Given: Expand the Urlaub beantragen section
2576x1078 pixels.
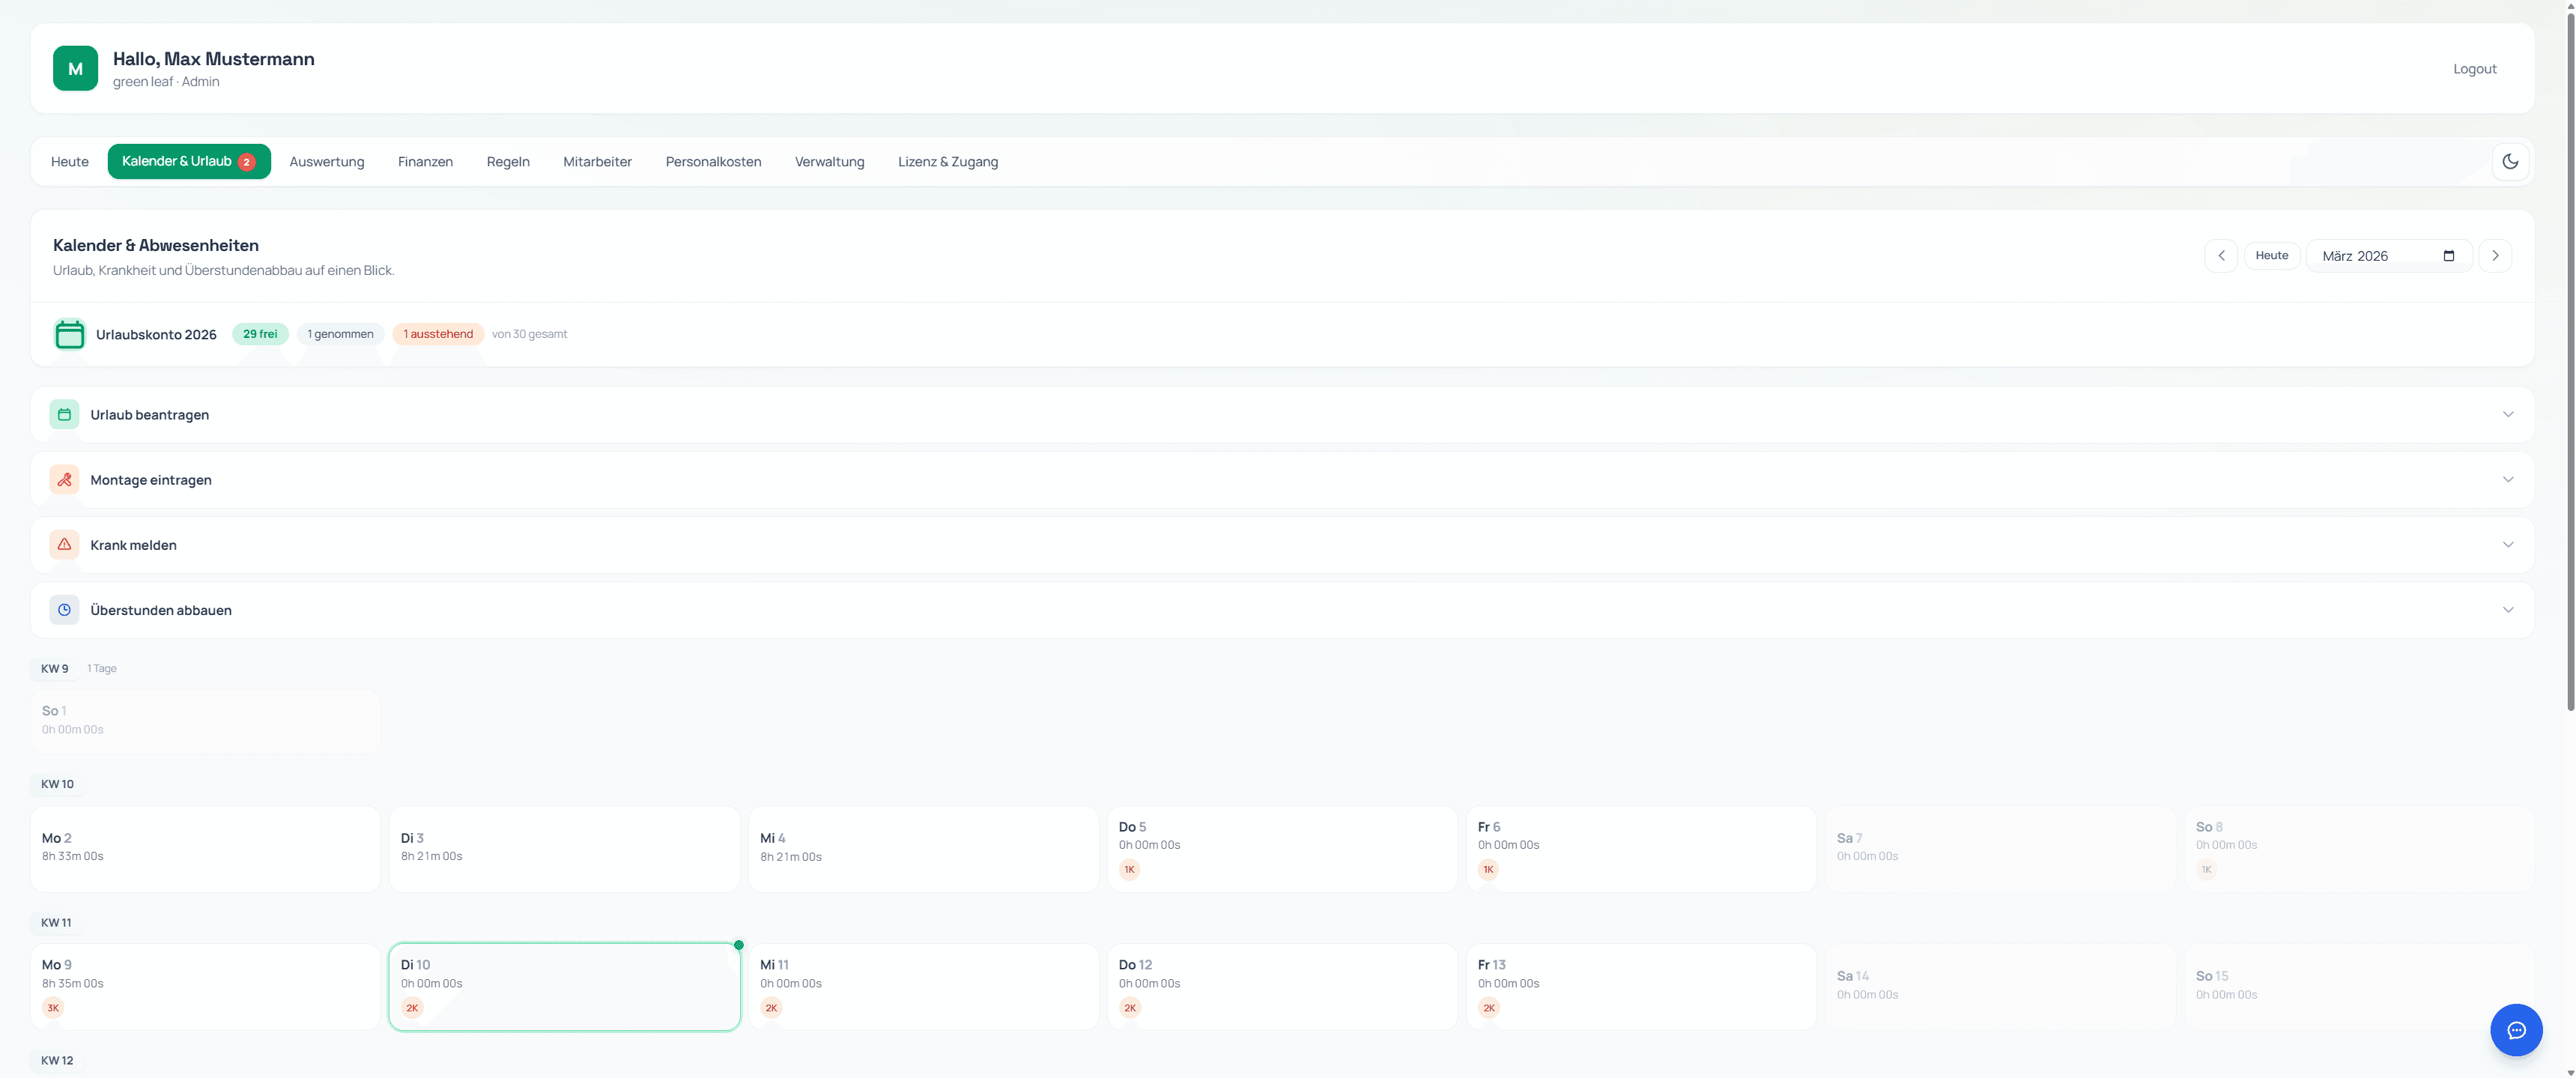Looking at the screenshot, I should click(2507, 414).
